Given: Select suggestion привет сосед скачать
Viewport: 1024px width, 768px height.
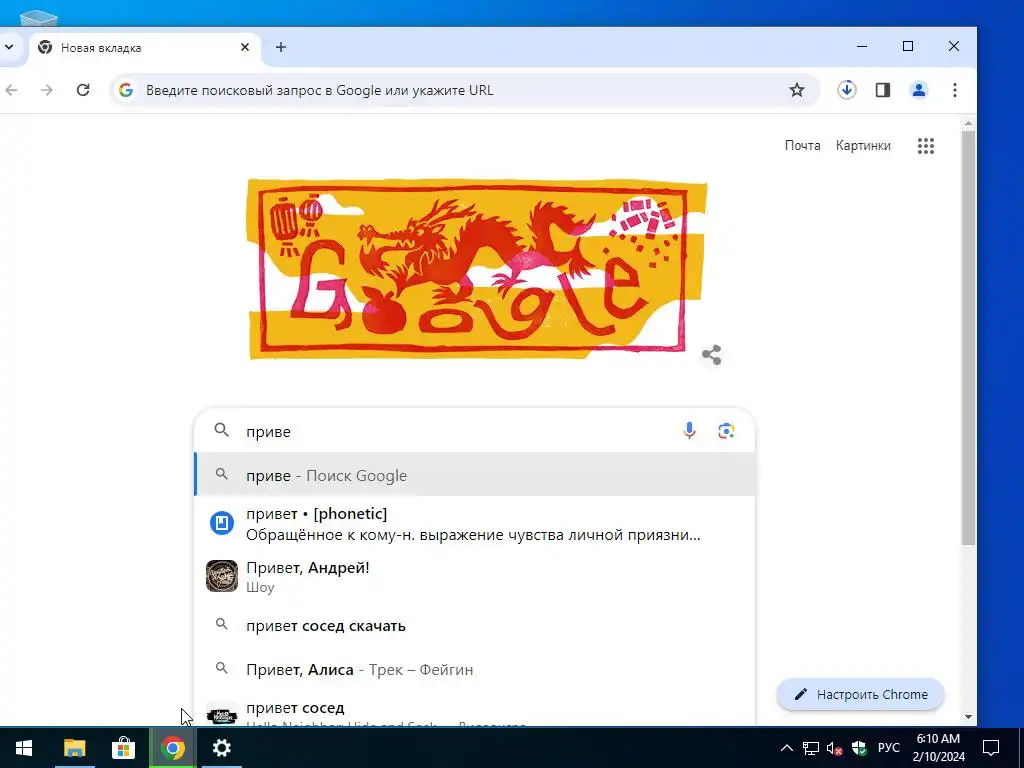Looking at the screenshot, I should pos(475,626).
